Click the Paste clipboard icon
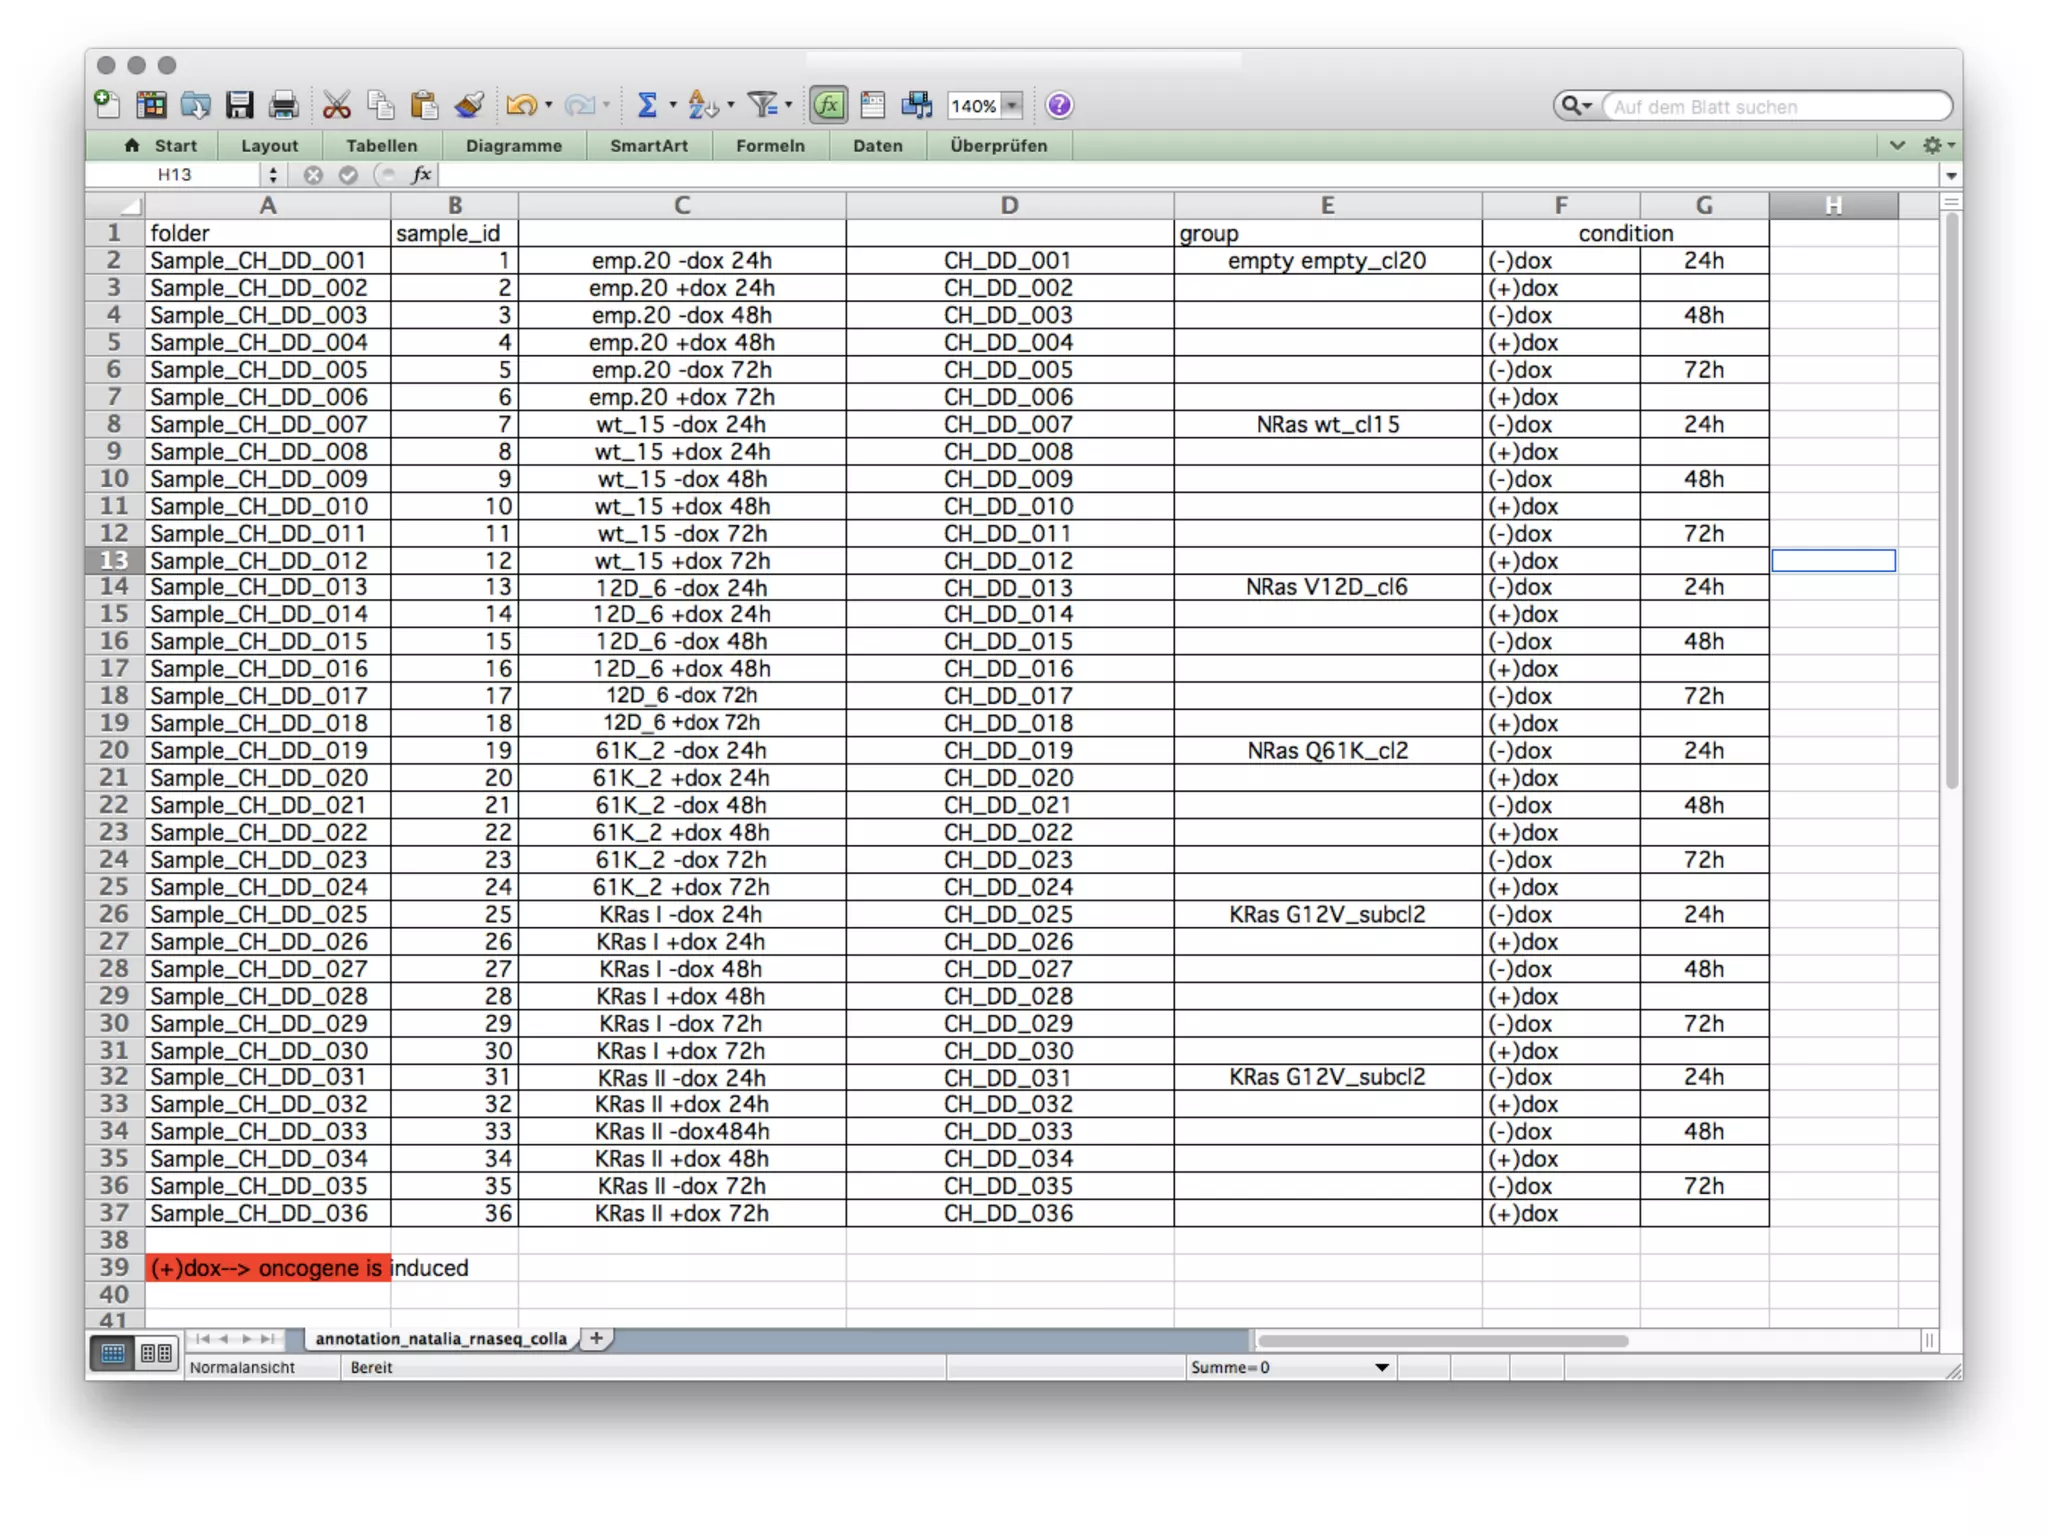The image size is (2048, 1536). (x=424, y=105)
